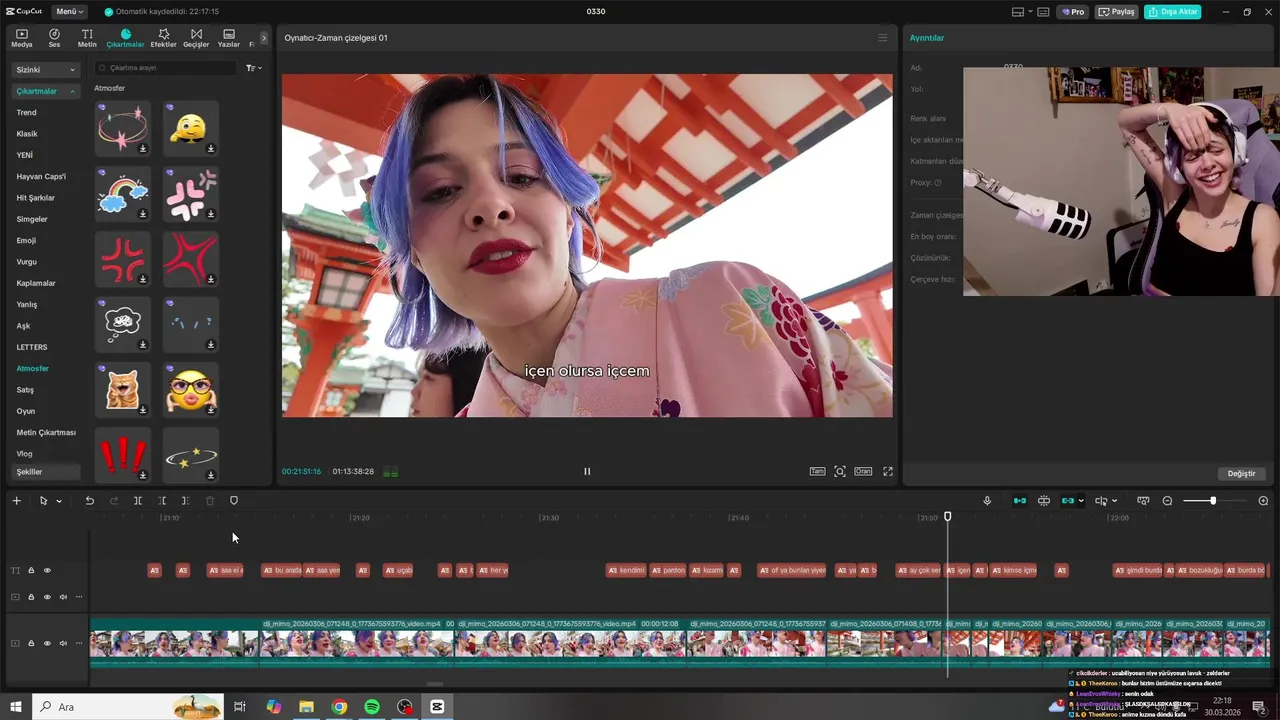Toggle main track magnet
Viewport: 1280px width, 720px height.
click(1020, 501)
